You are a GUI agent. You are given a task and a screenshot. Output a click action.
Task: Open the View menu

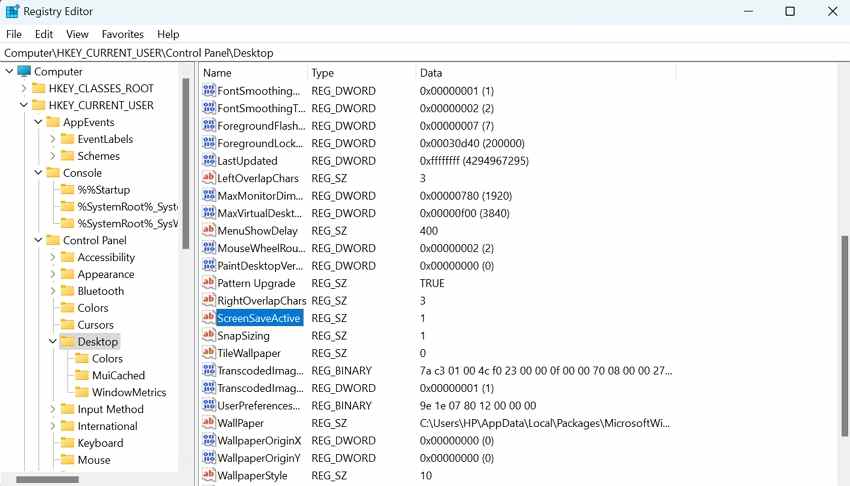tap(78, 34)
